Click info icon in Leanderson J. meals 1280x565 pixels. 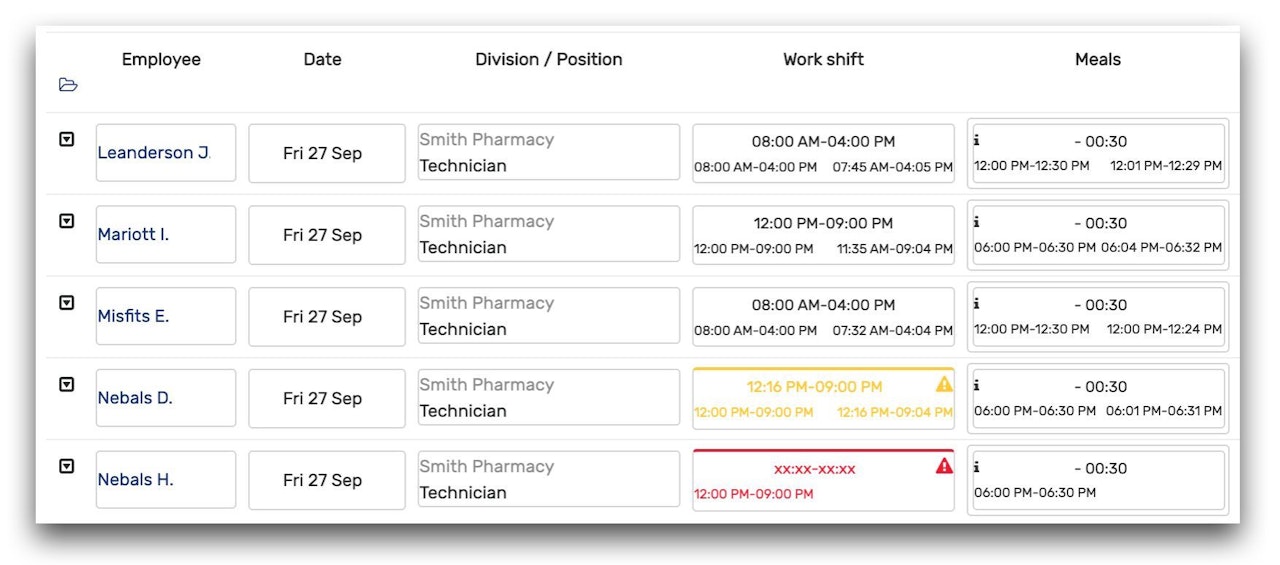coord(977,140)
